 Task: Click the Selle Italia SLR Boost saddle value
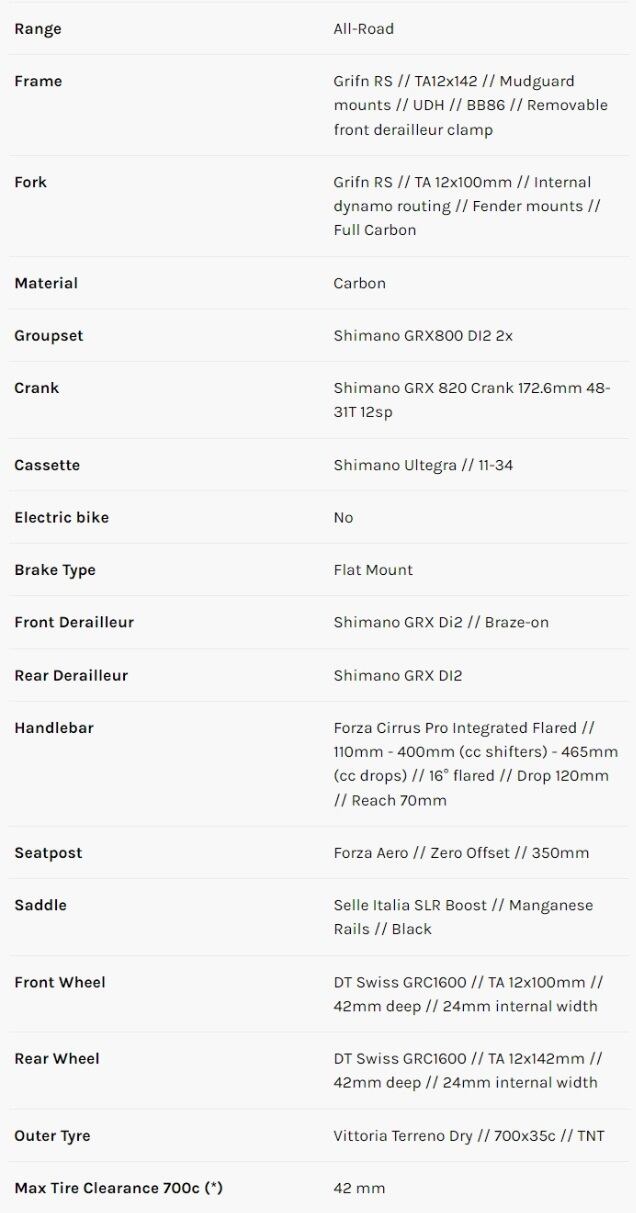(463, 917)
